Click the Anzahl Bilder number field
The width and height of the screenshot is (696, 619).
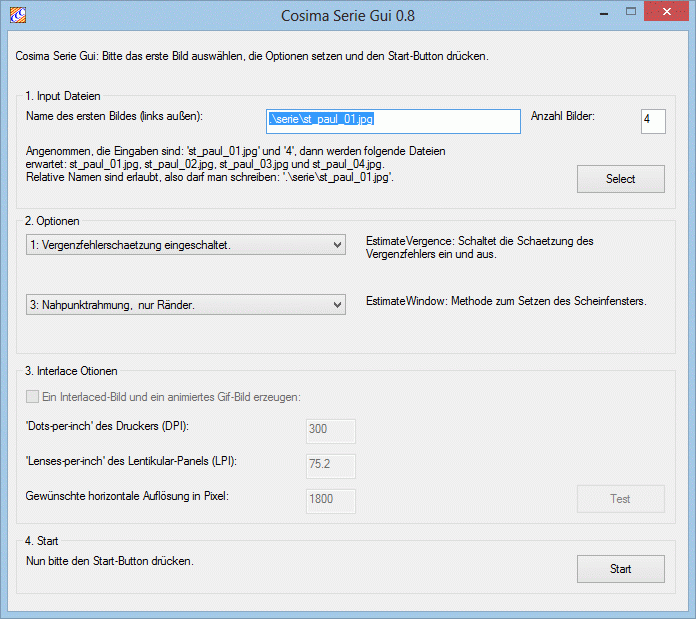tap(652, 121)
